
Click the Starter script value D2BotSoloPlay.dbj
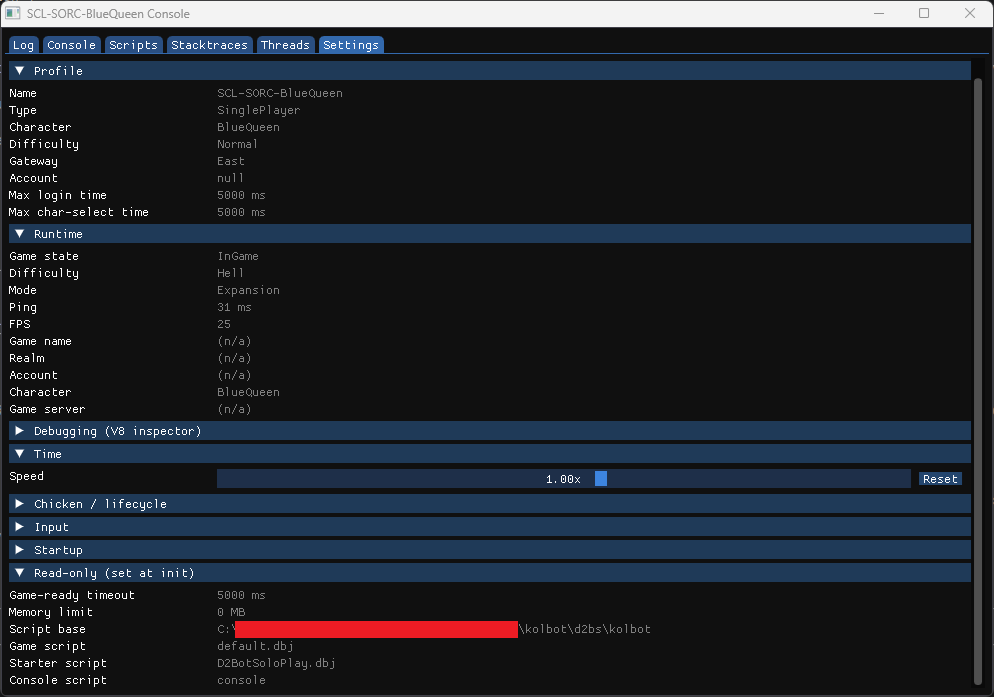(x=276, y=663)
